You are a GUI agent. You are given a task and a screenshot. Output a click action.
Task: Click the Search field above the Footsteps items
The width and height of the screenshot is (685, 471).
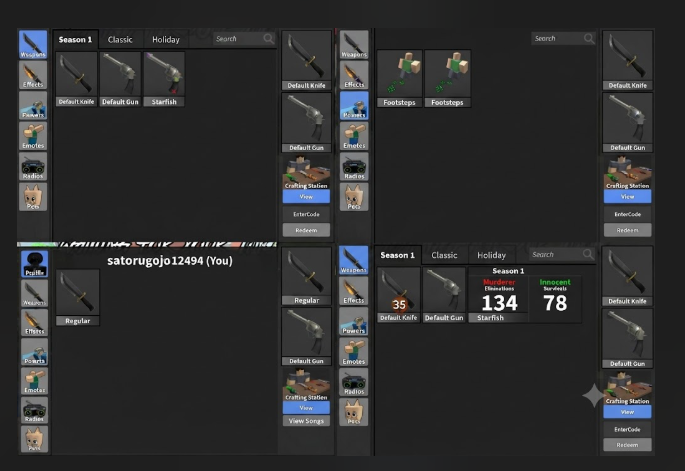(x=563, y=38)
